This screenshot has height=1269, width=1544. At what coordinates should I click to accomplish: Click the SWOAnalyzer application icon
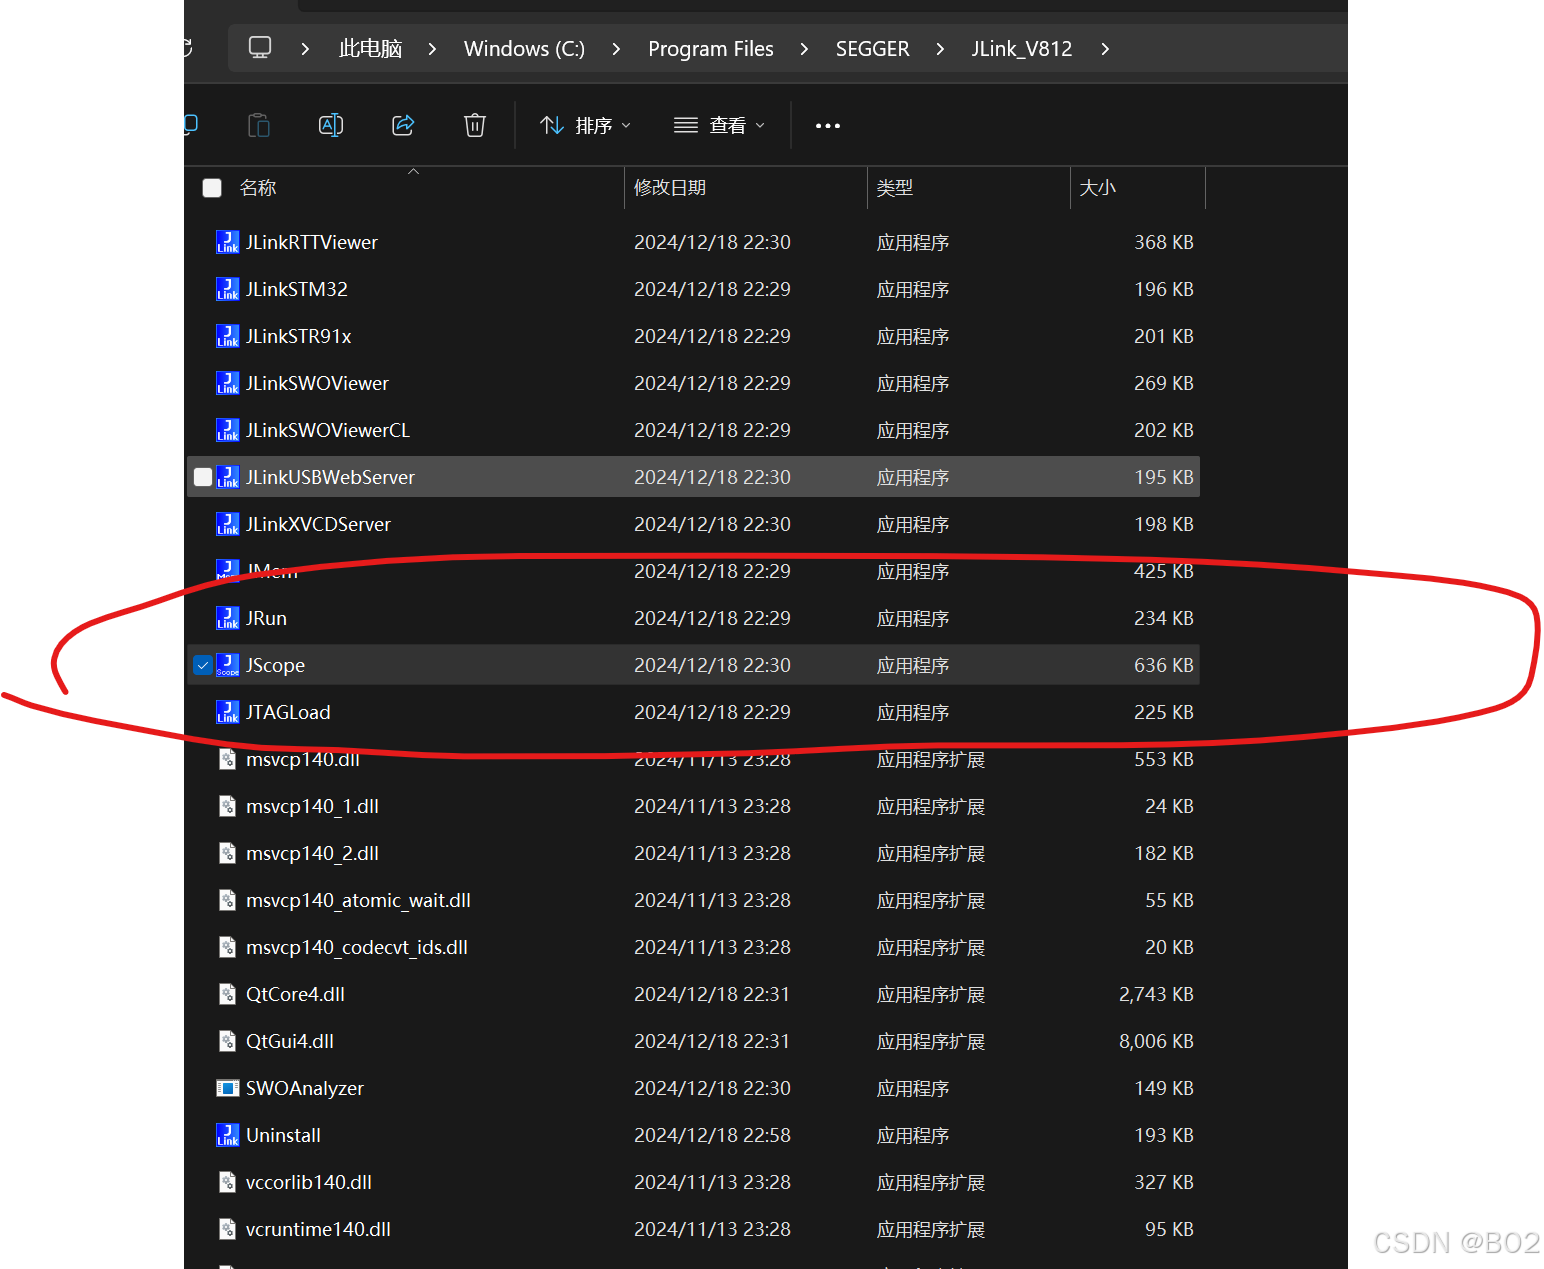[228, 1088]
